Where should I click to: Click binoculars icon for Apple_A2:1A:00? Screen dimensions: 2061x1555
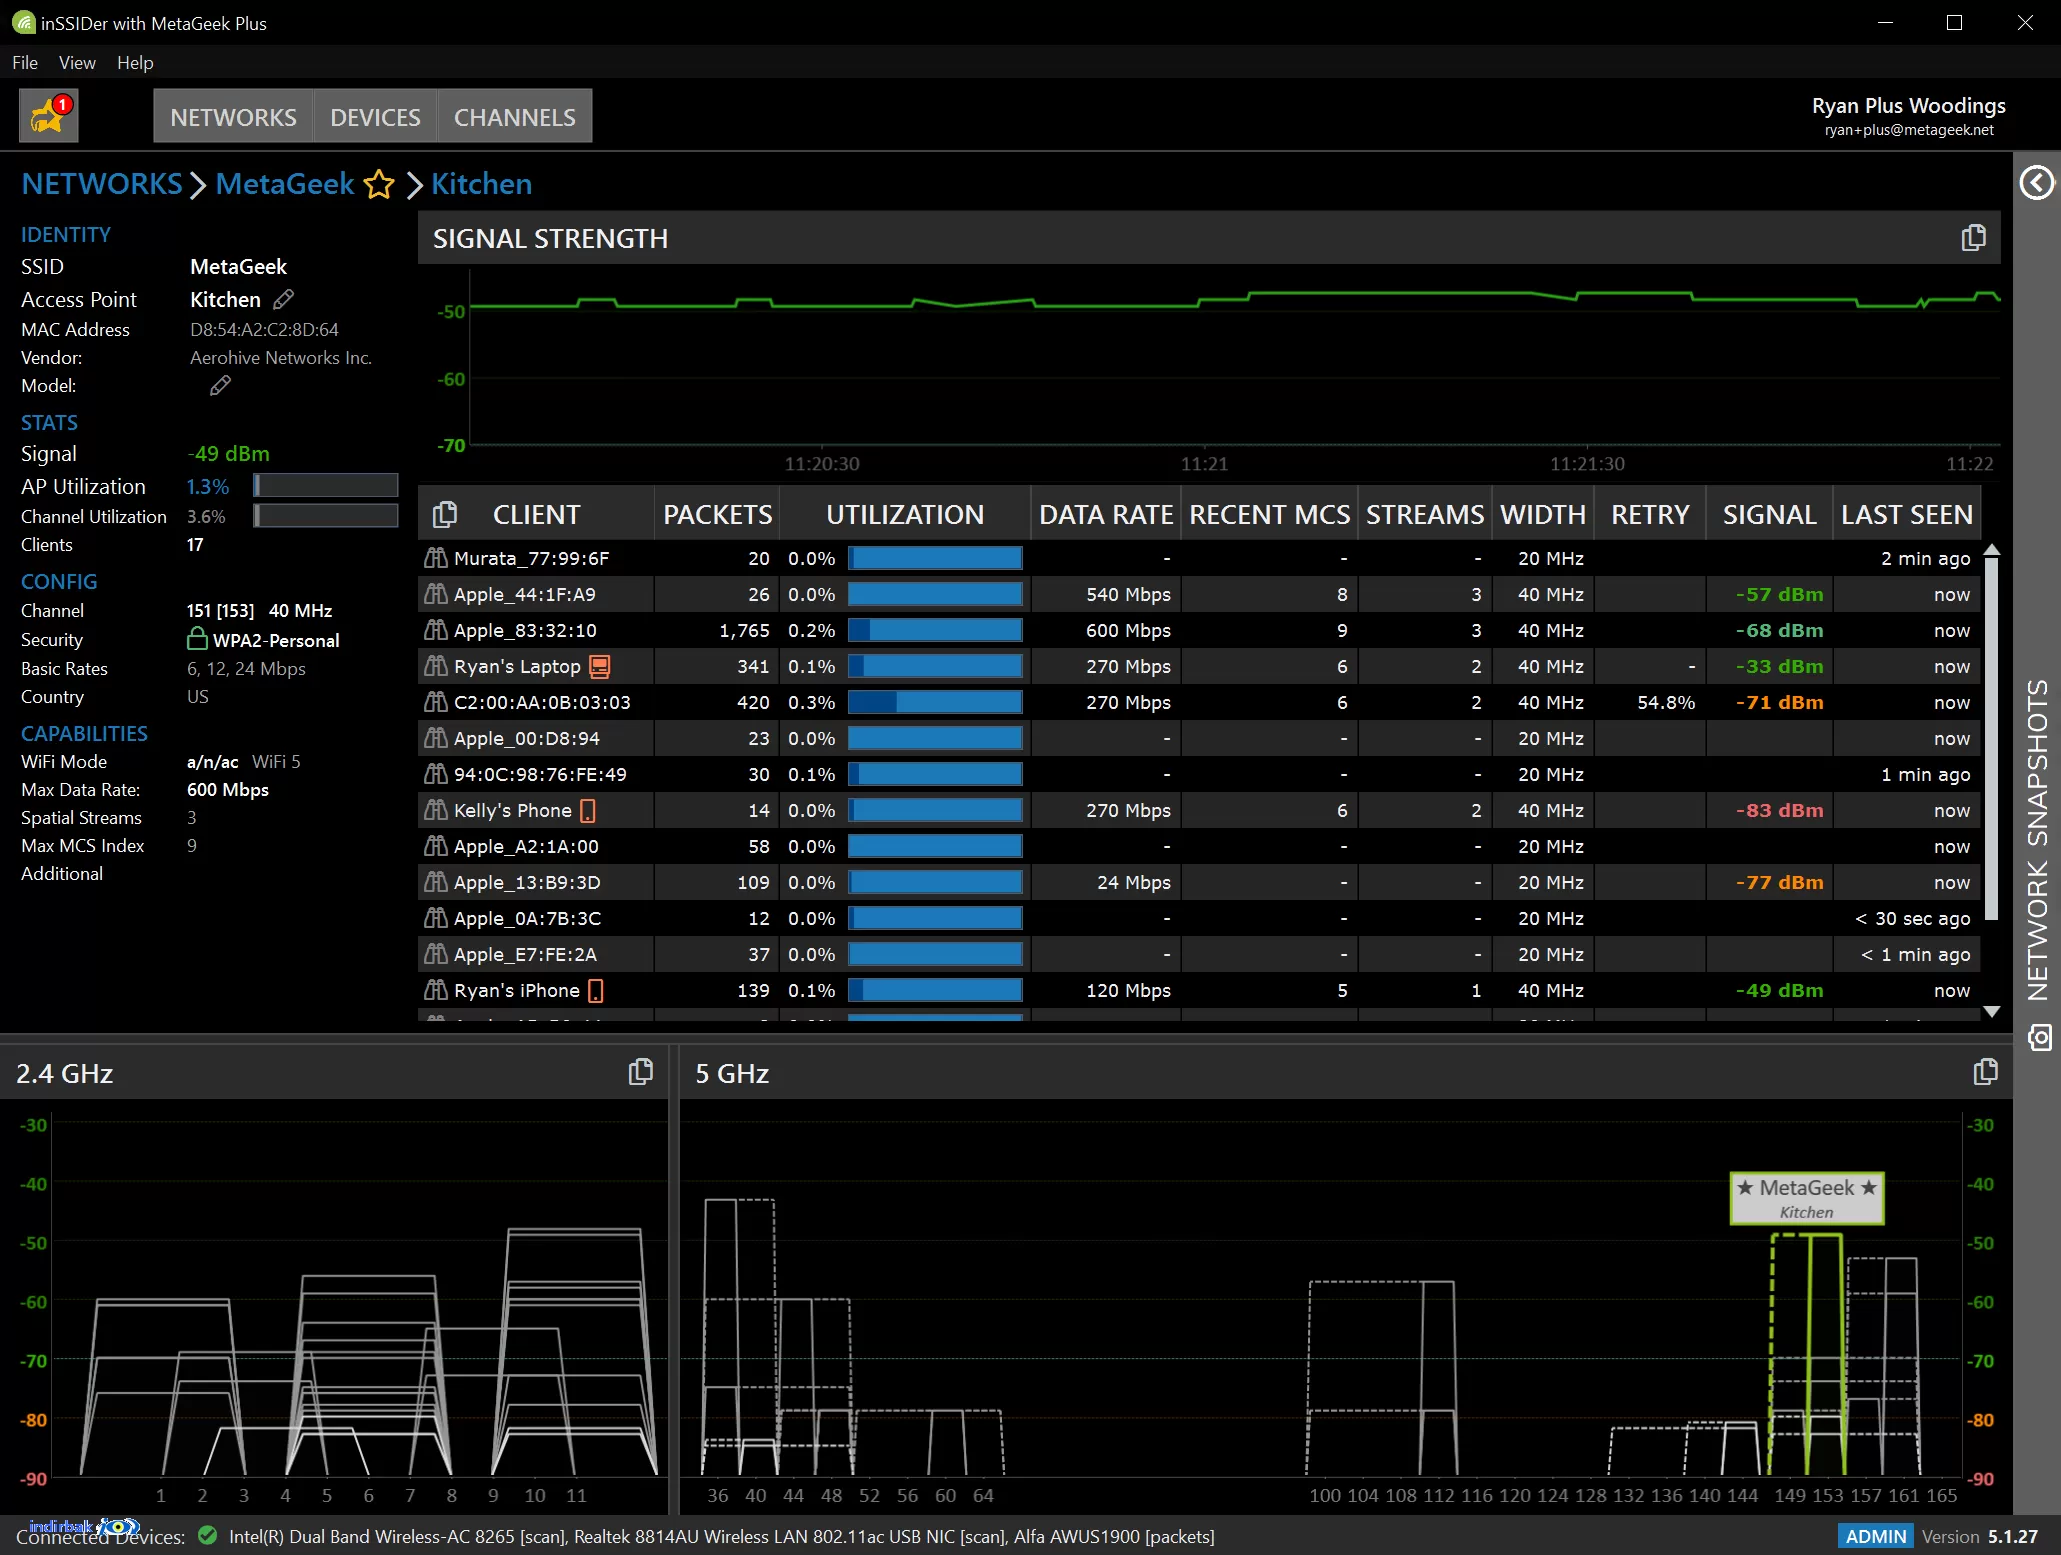[435, 846]
